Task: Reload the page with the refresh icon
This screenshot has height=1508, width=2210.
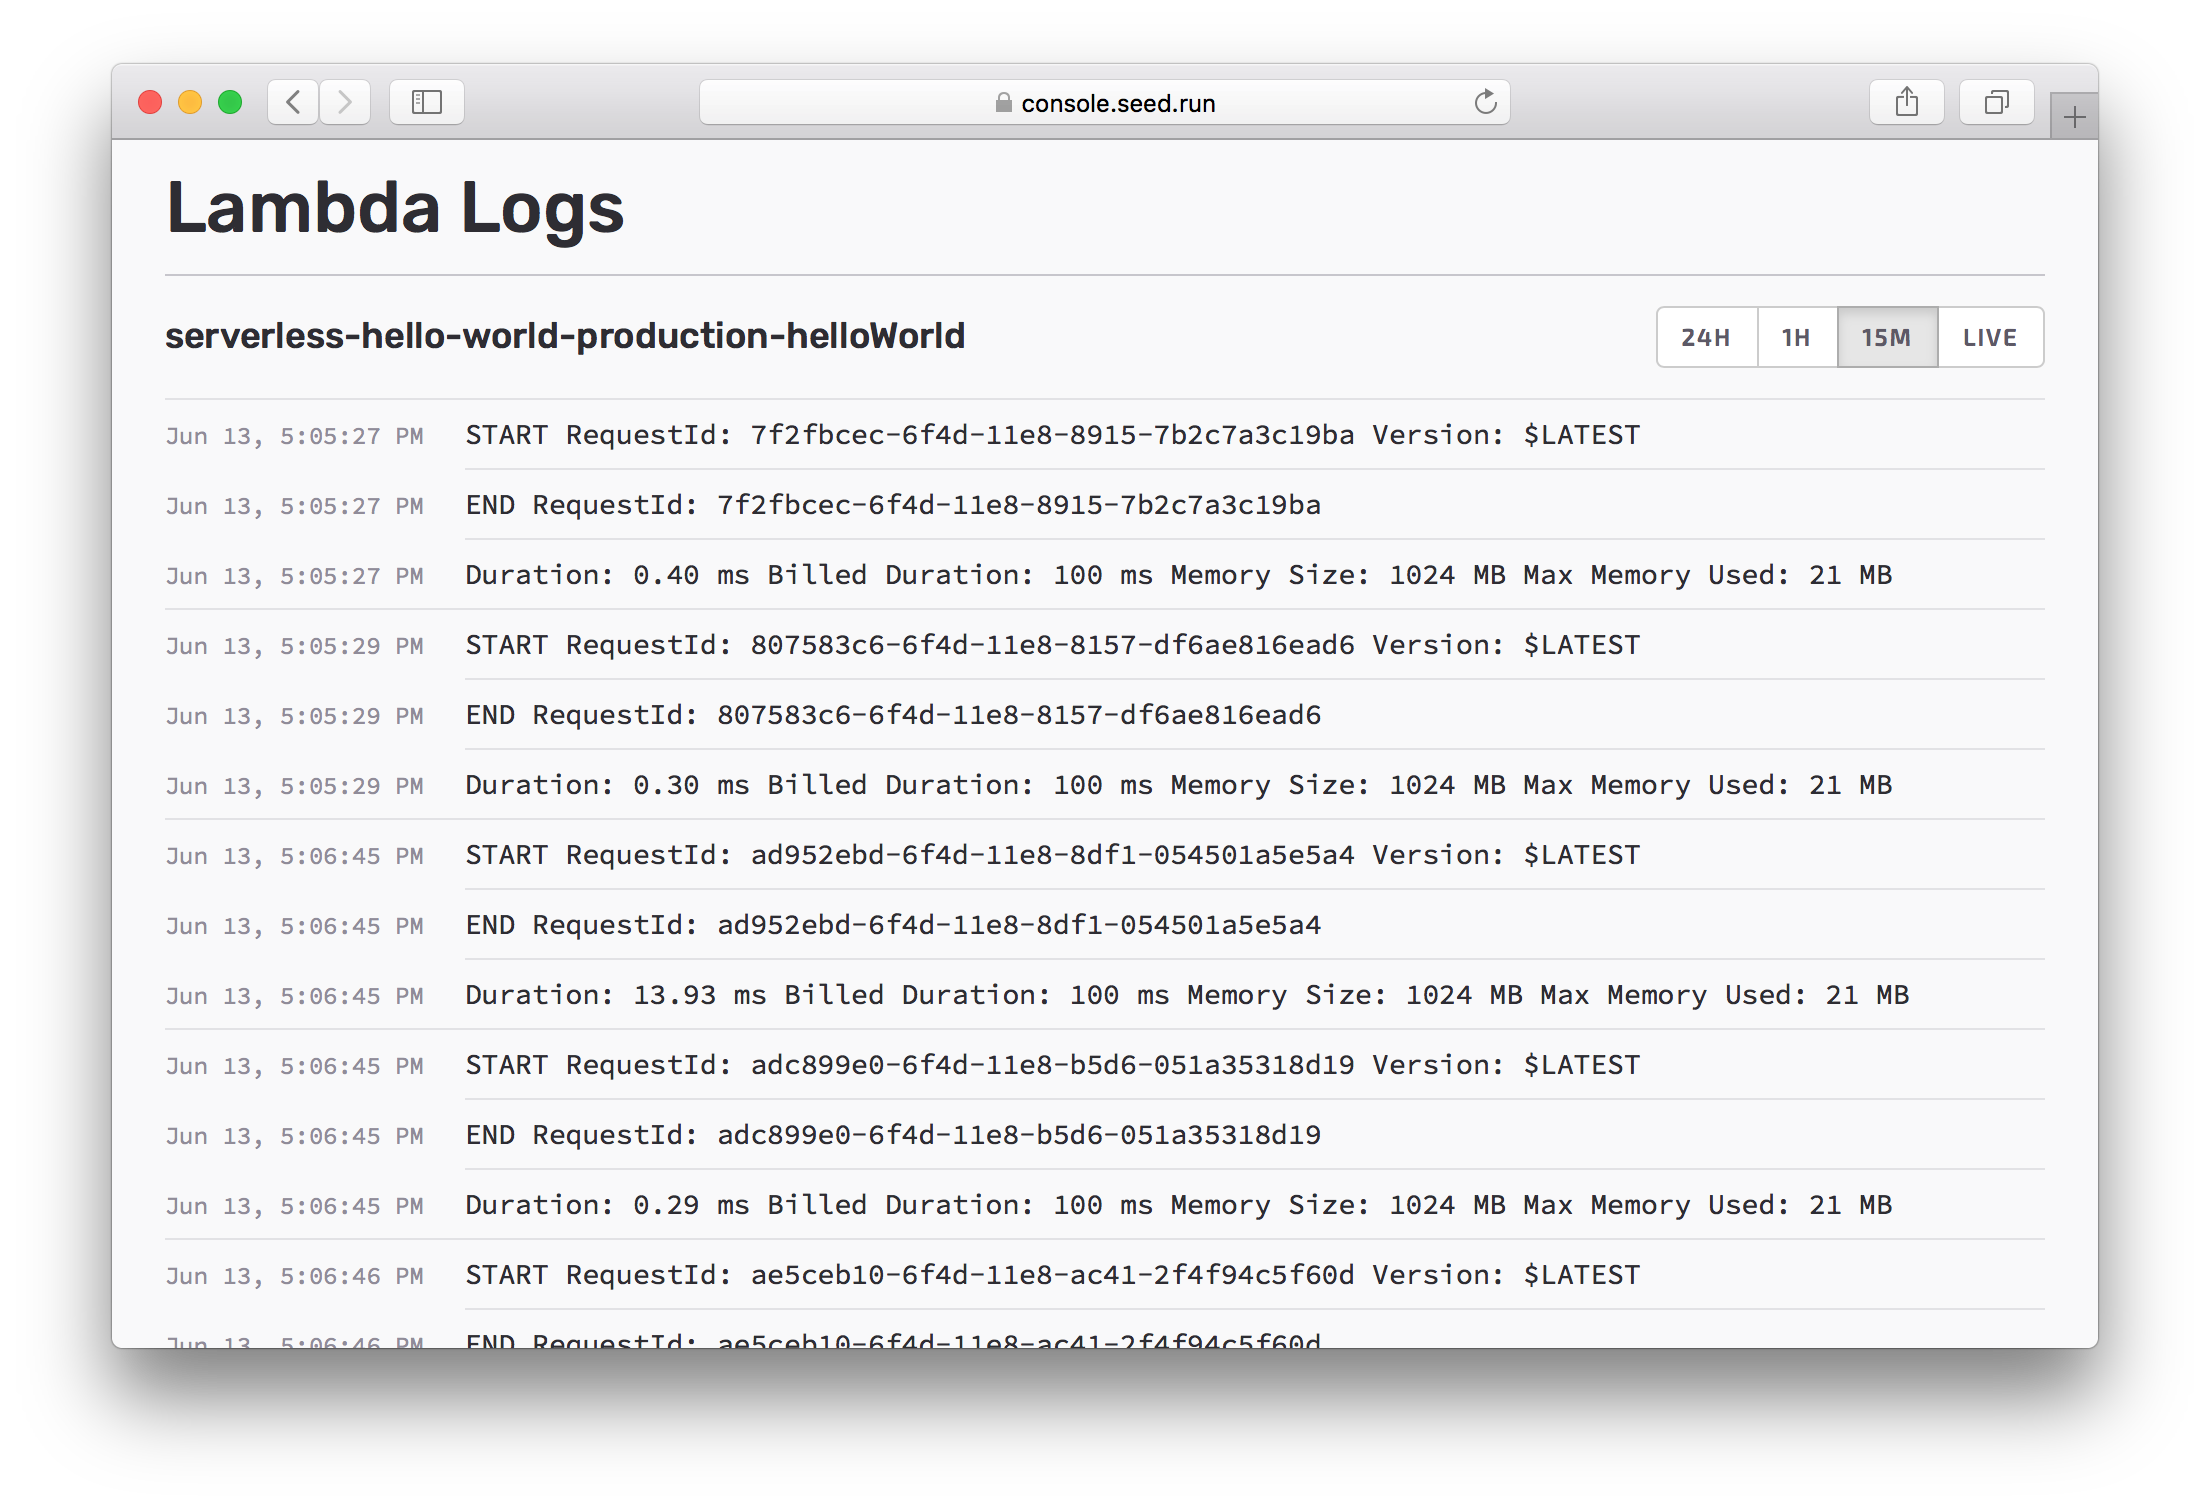Action: (x=1485, y=102)
